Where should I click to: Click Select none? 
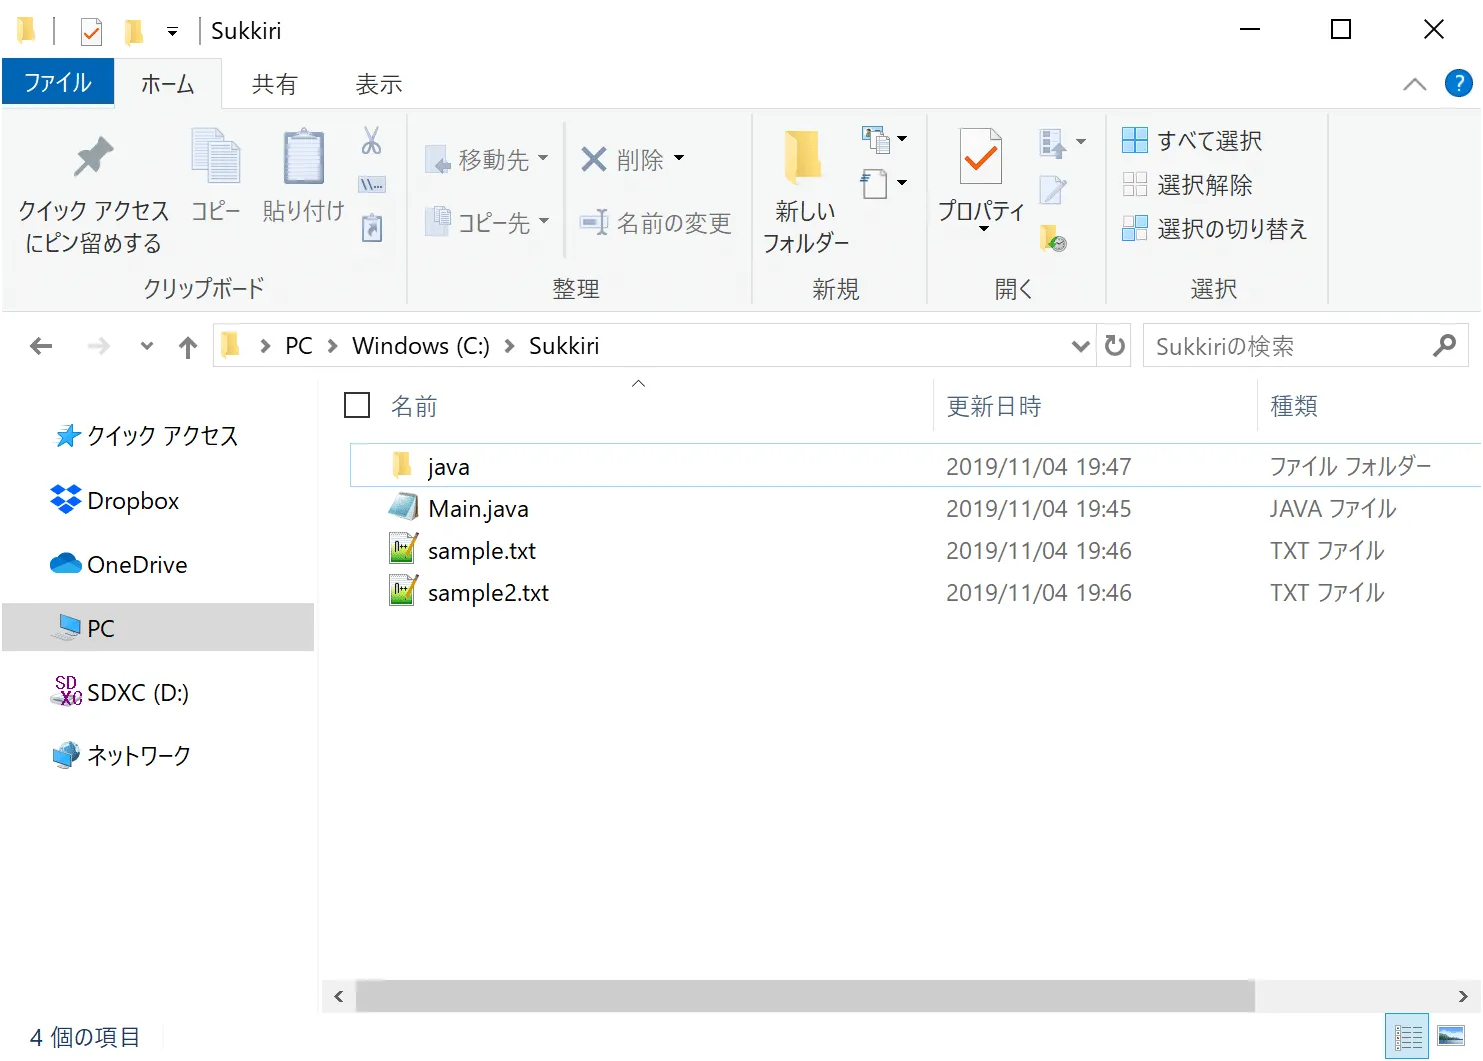coord(1187,185)
